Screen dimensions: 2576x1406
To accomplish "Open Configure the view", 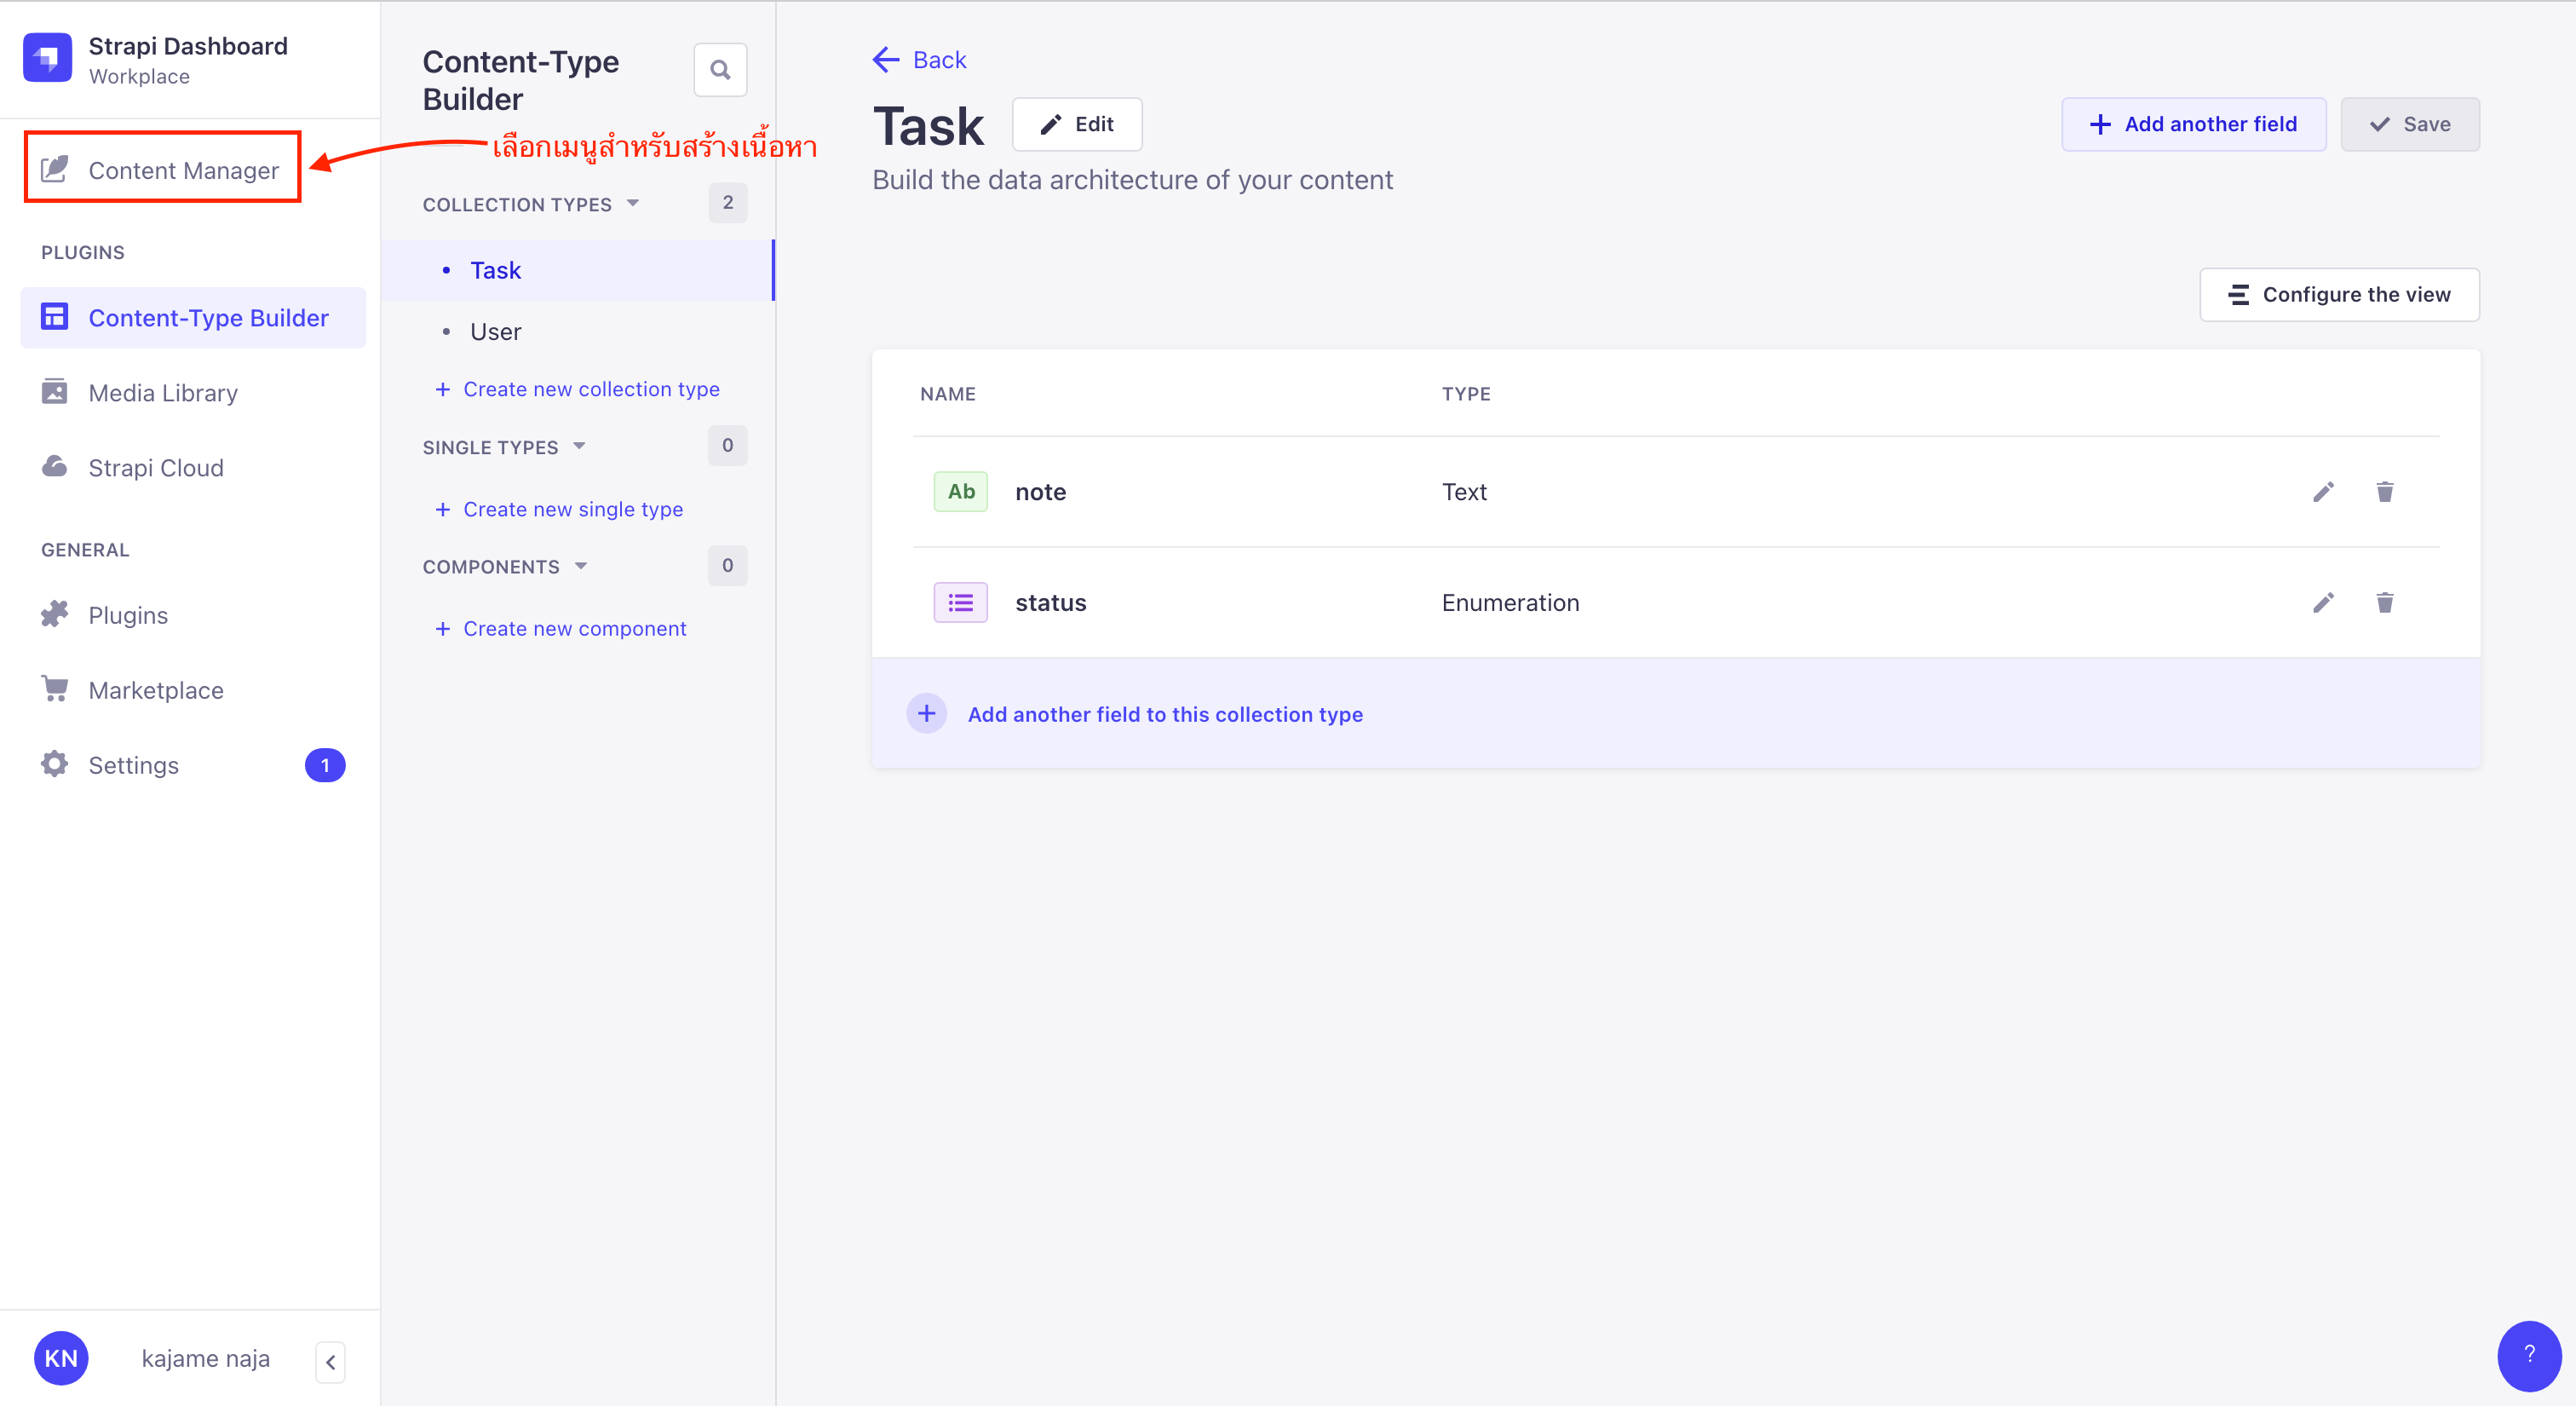I will pyautogui.click(x=2339, y=294).
